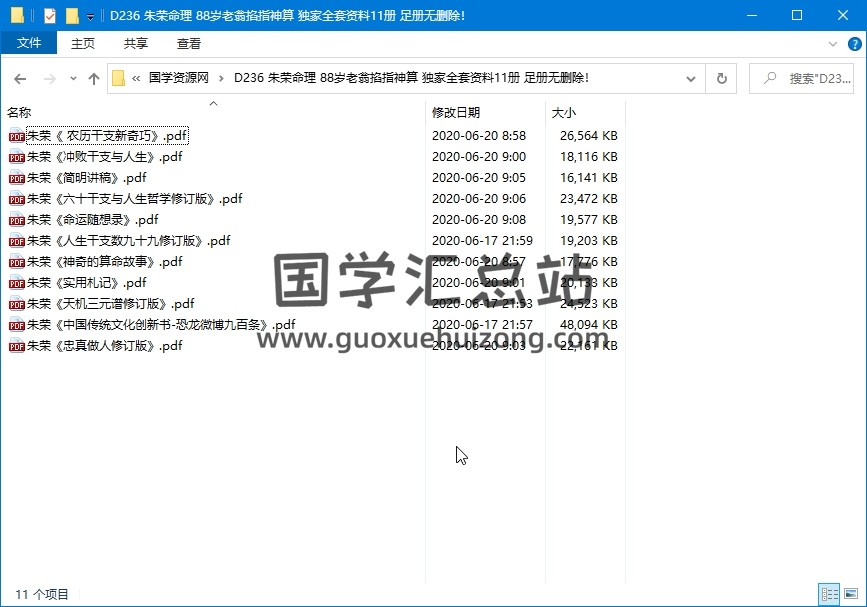Switch to Large icons view layout
The height and width of the screenshot is (607, 867).
pyautogui.click(x=850, y=593)
